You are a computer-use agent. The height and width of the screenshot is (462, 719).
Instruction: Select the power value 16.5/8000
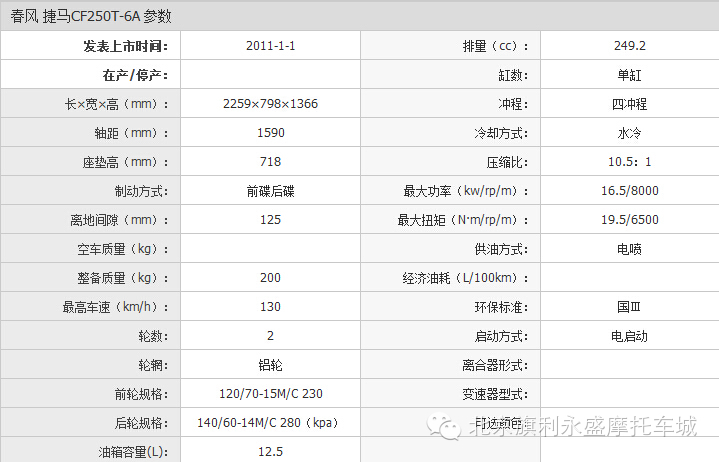pyautogui.click(x=630, y=191)
